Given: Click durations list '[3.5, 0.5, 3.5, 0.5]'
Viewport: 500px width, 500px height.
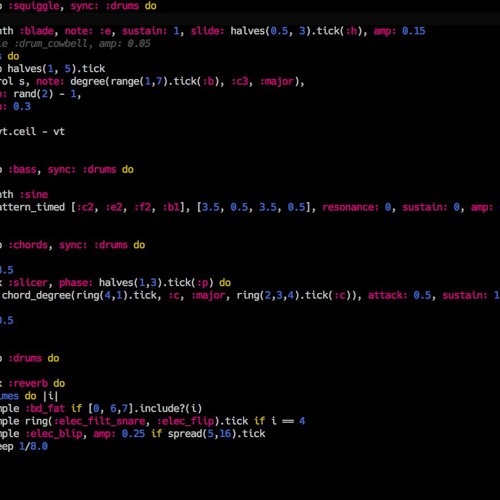Looking at the screenshot, I should (254, 207).
